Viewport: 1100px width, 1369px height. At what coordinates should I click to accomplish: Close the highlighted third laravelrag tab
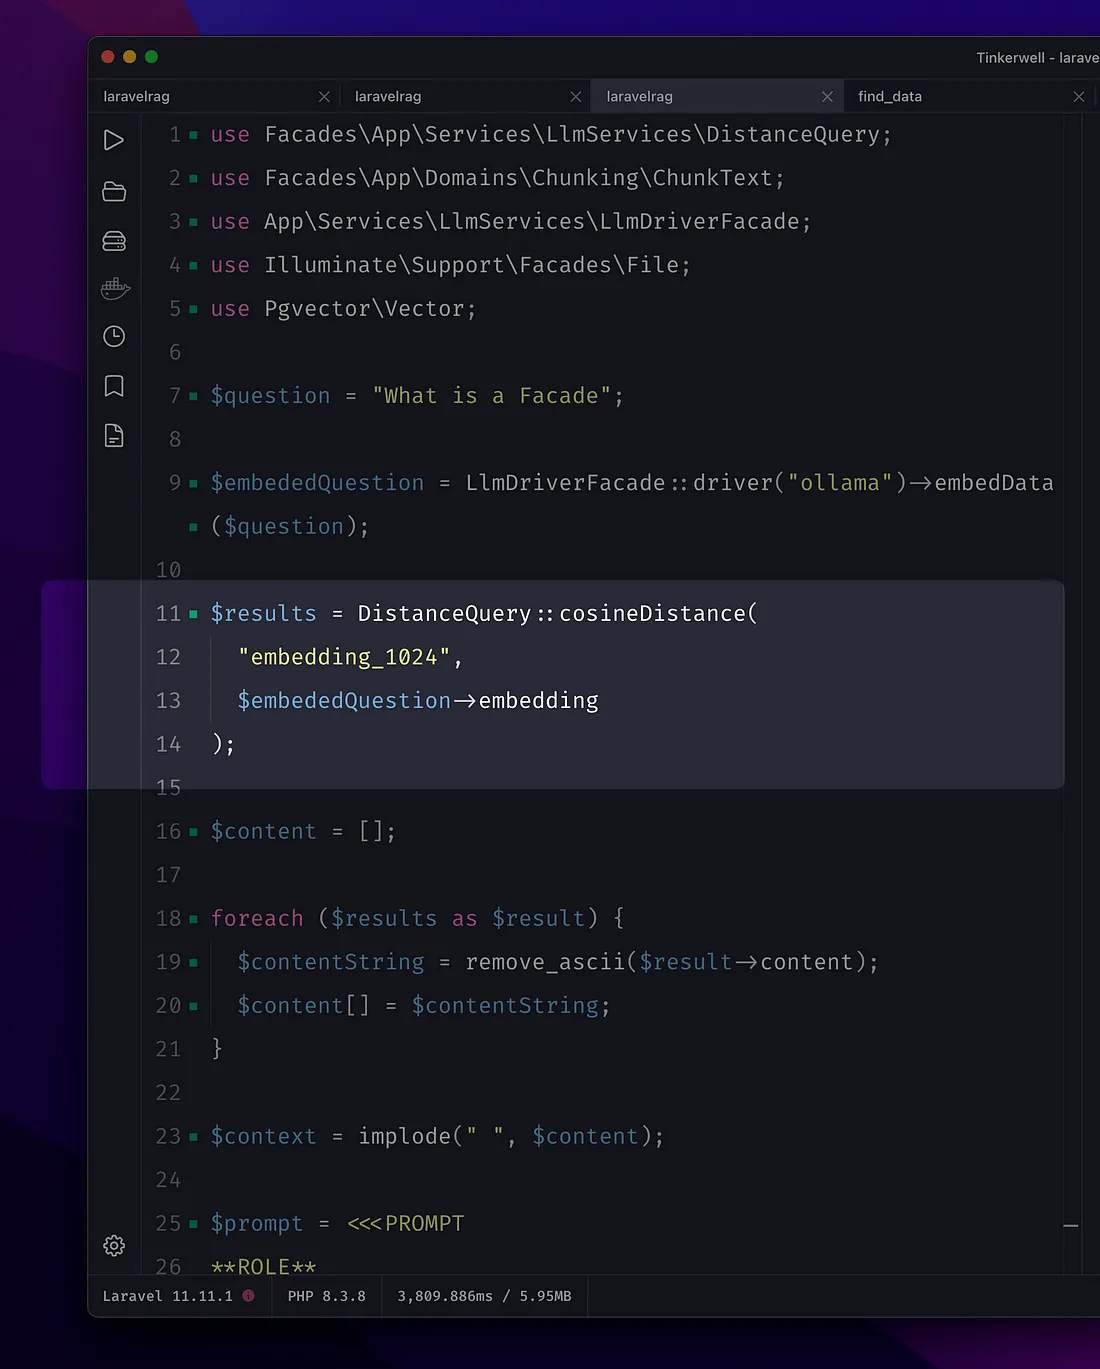827,96
